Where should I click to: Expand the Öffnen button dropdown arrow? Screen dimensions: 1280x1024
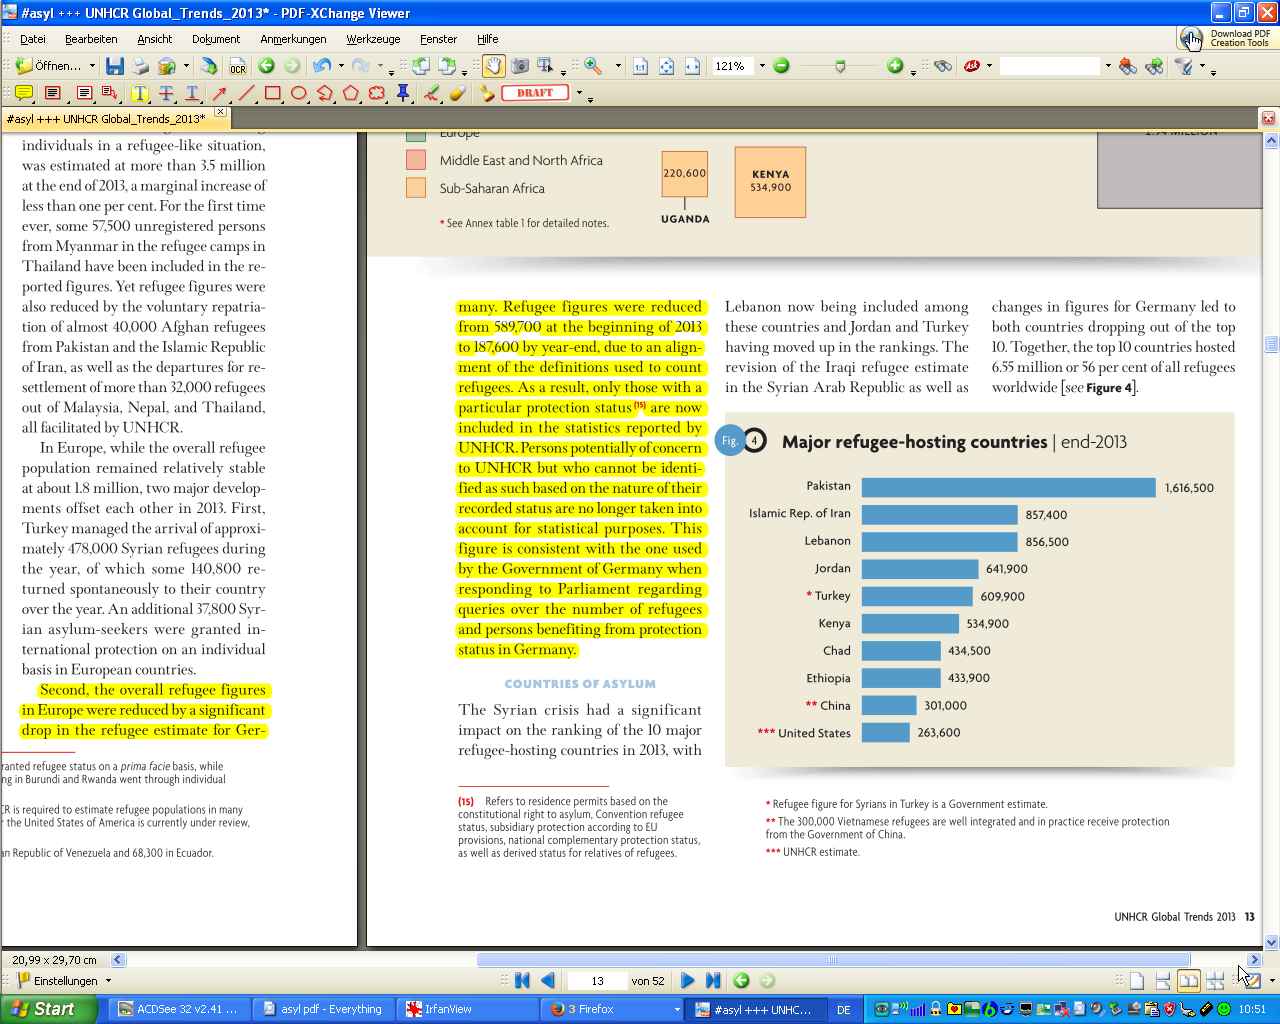92,66
